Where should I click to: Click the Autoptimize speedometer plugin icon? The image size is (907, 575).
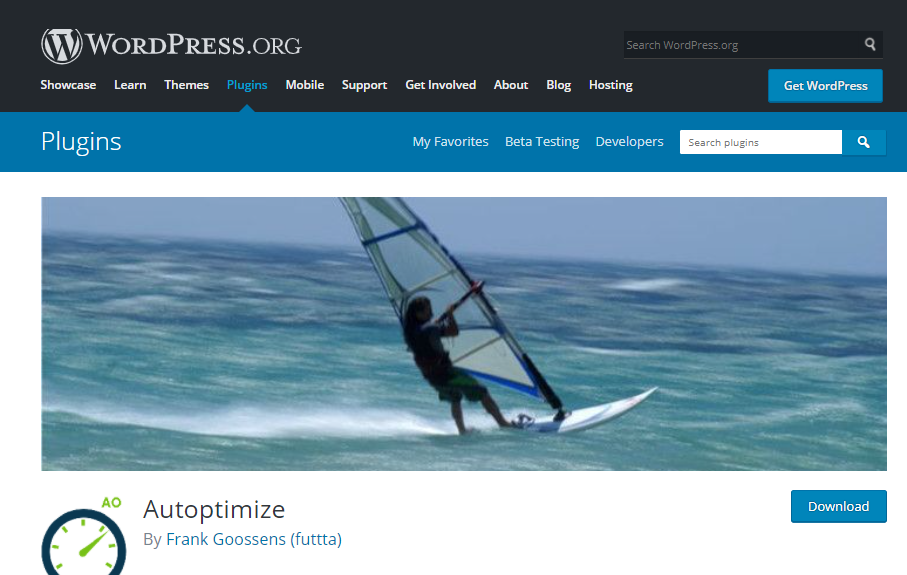[83, 536]
